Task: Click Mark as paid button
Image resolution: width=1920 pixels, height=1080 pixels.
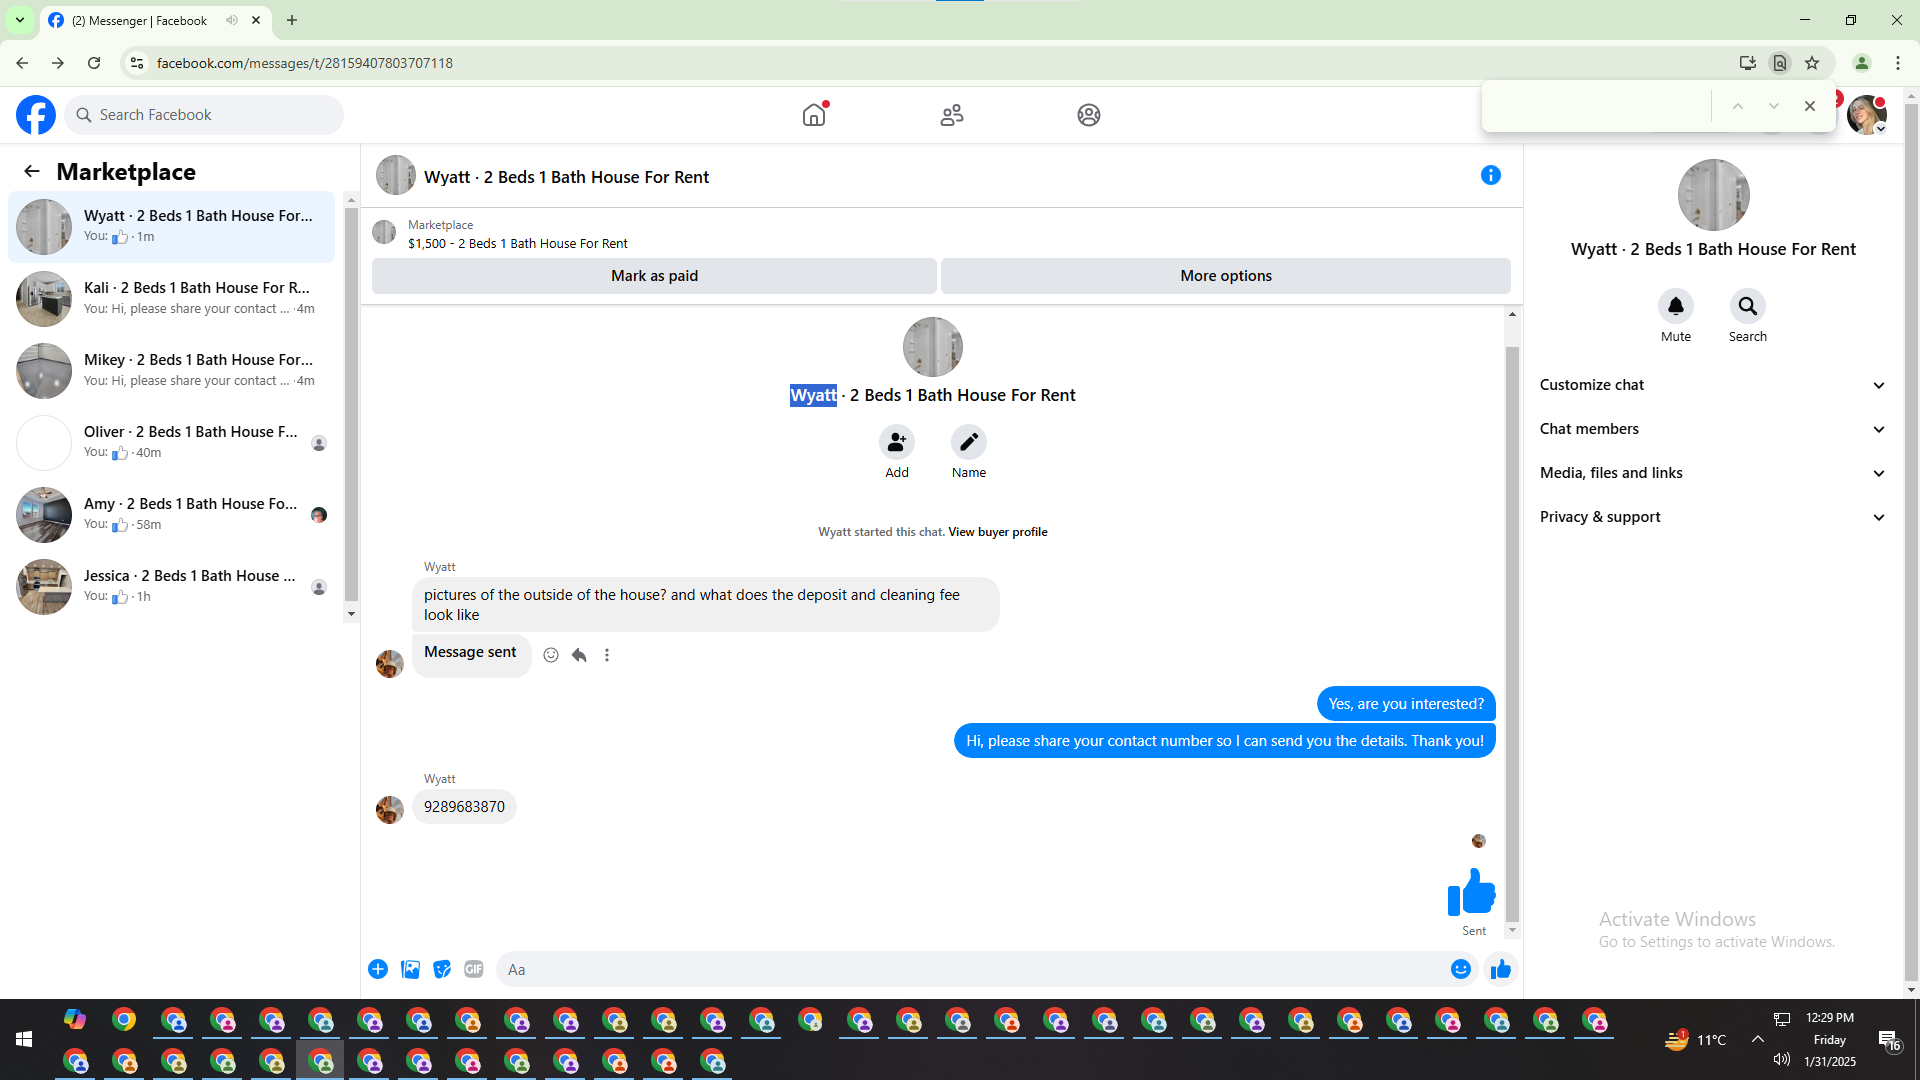Action: 654,276
